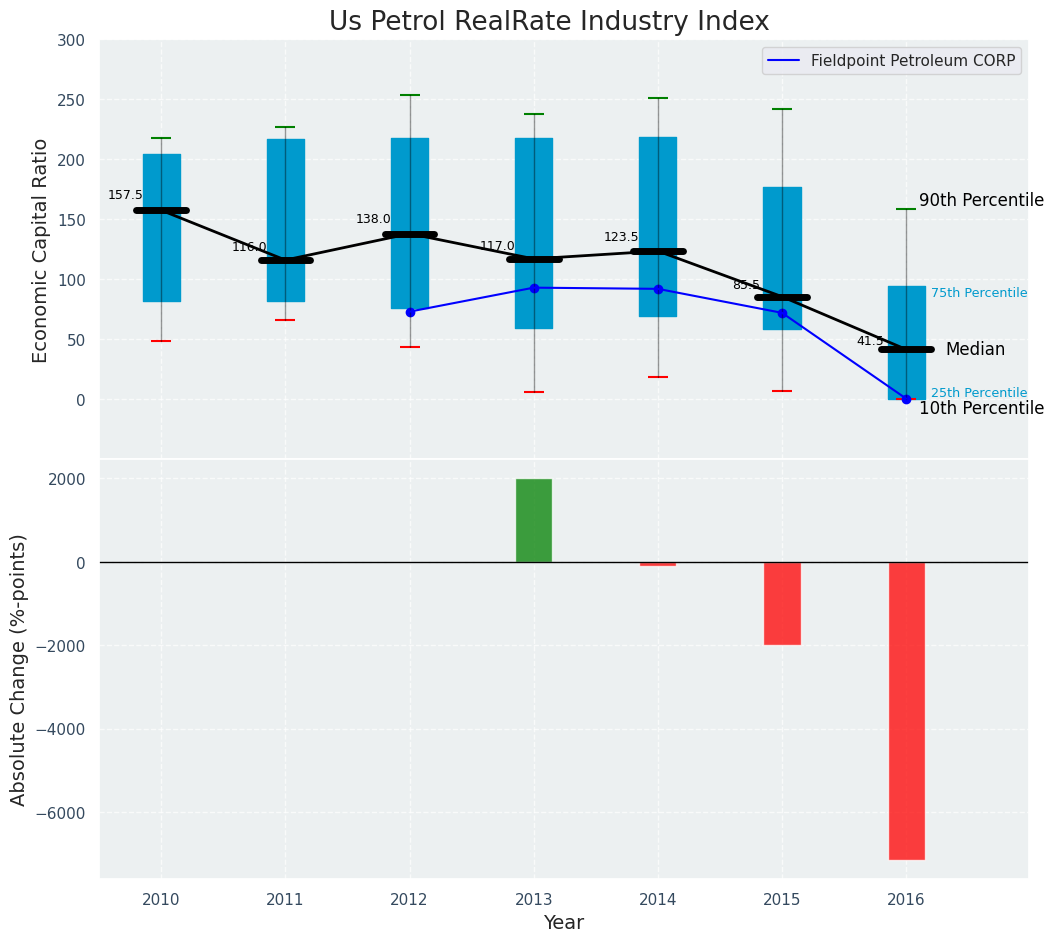Click Fieldpoint's blue data point for 2013
The image size is (1054, 942).
534,288
